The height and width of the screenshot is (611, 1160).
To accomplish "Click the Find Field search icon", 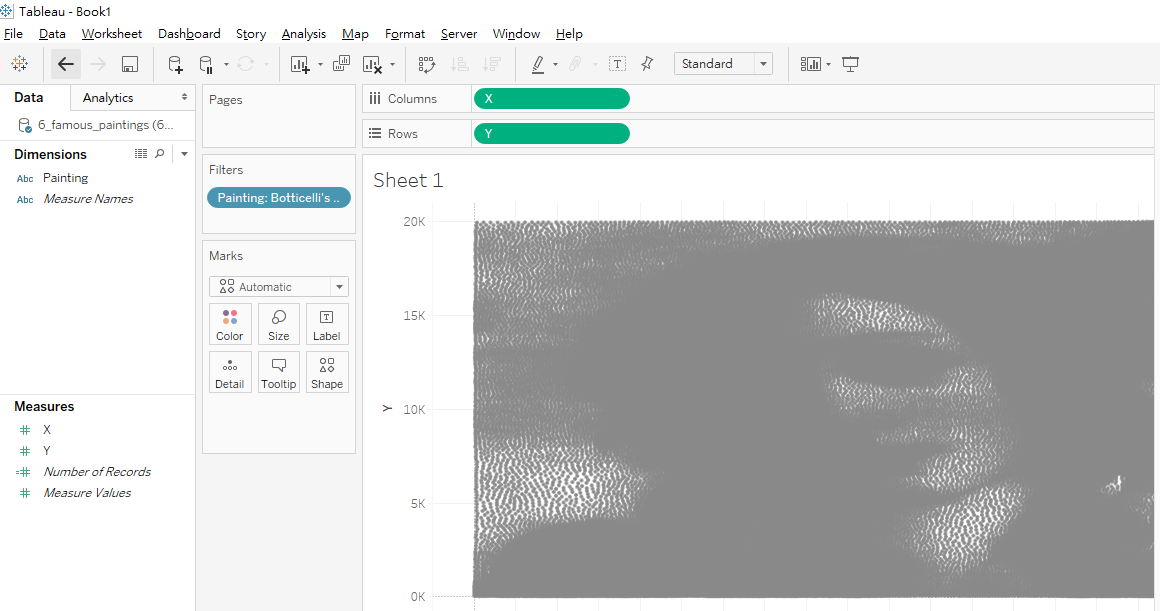I will point(160,154).
